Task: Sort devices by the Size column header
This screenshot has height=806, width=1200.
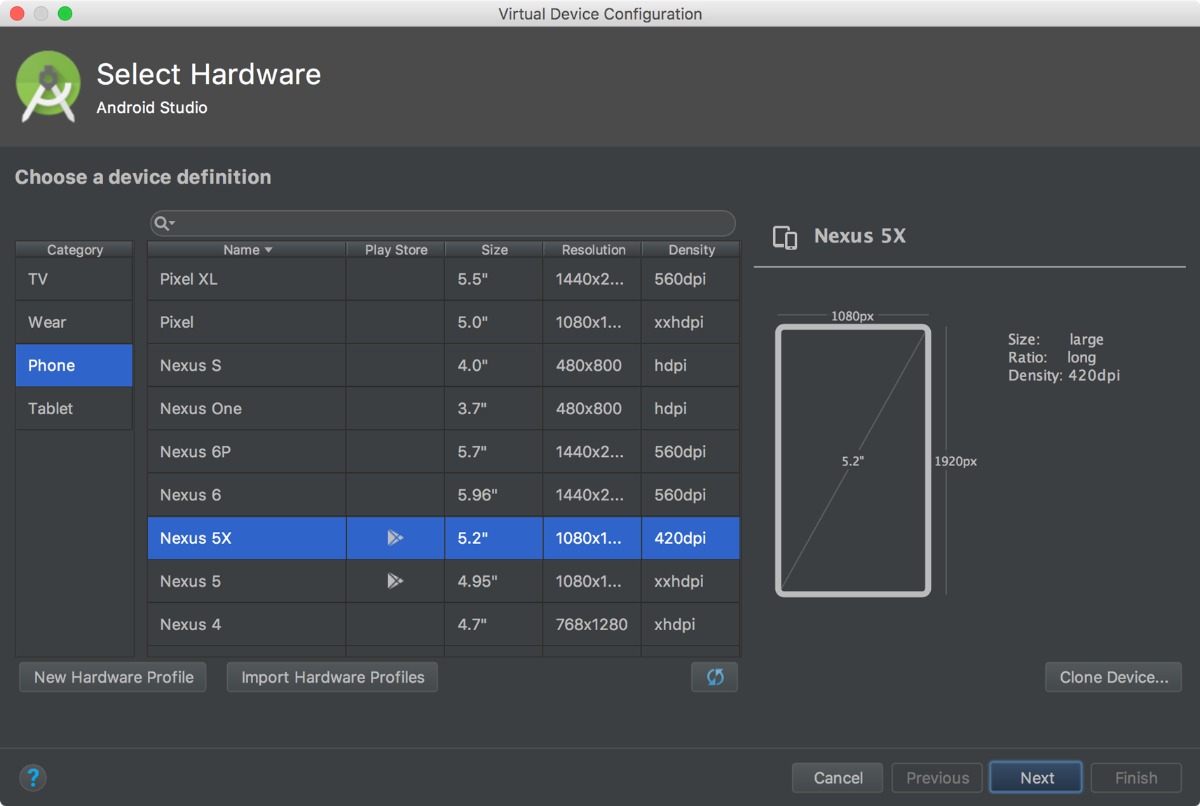Action: click(494, 250)
